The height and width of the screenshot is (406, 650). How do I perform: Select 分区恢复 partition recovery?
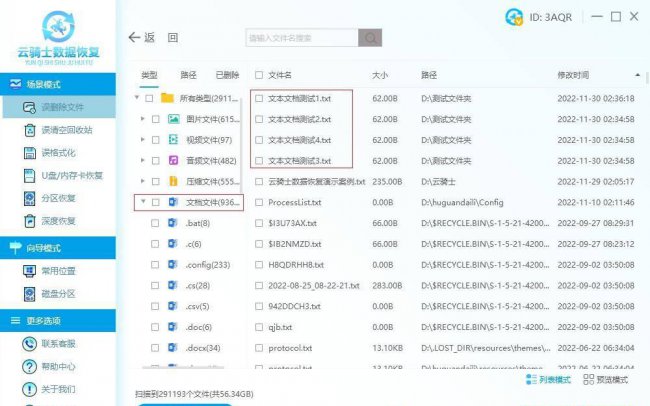click(x=50, y=198)
